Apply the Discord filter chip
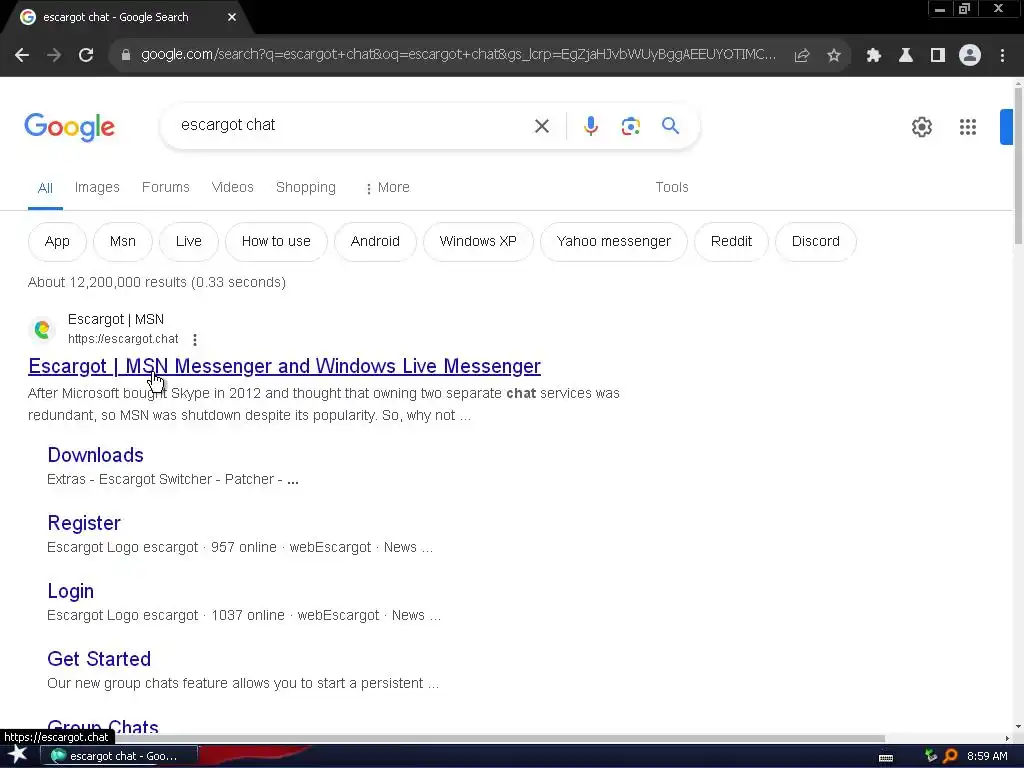 tap(816, 242)
